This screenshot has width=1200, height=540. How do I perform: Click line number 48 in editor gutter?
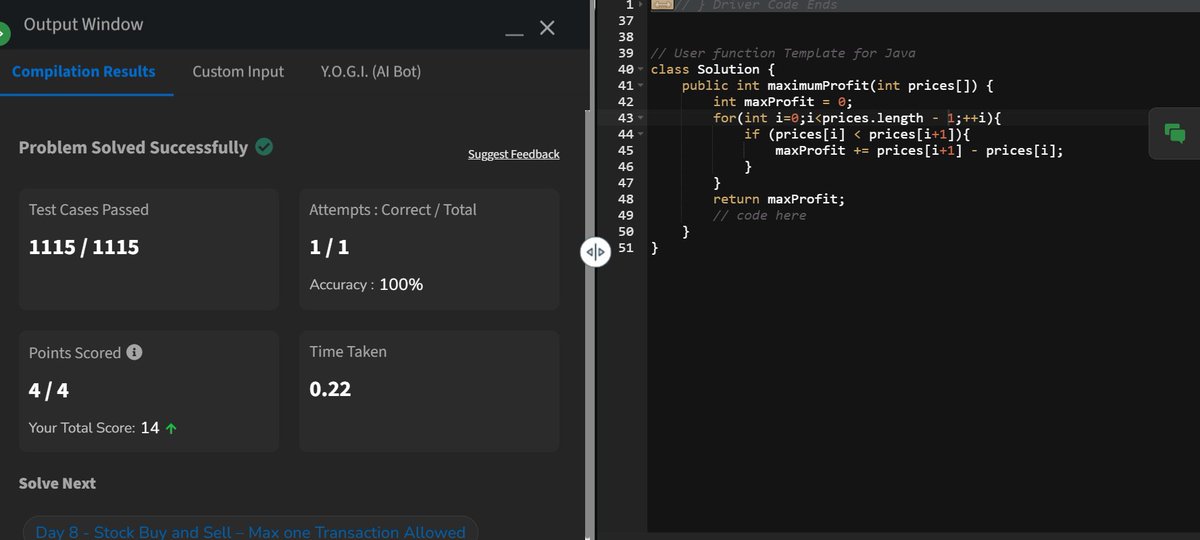pyautogui.click(x=626, y=199)
